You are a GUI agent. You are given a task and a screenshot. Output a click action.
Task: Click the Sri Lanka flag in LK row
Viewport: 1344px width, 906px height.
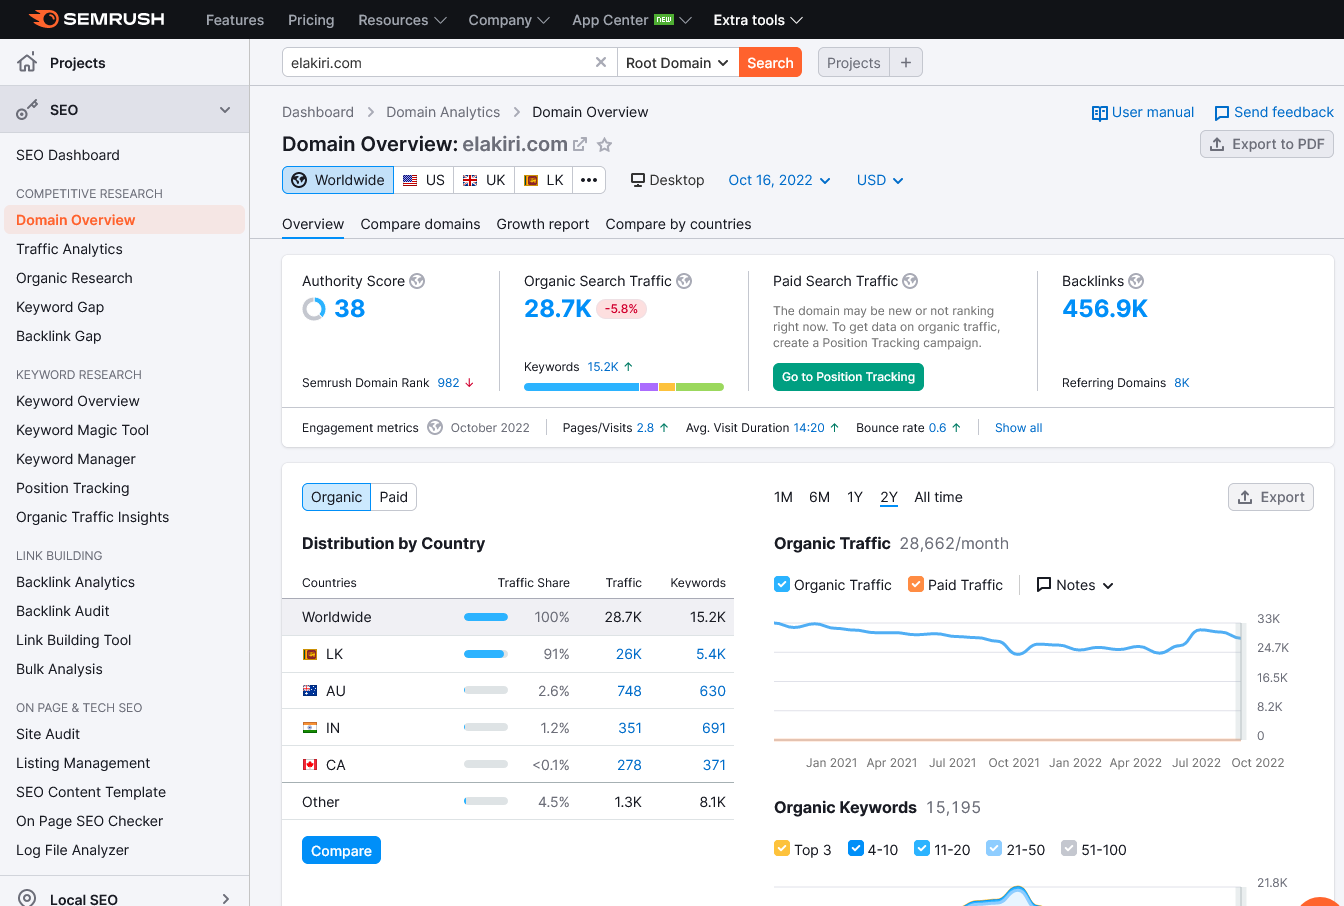coord(310,654)
